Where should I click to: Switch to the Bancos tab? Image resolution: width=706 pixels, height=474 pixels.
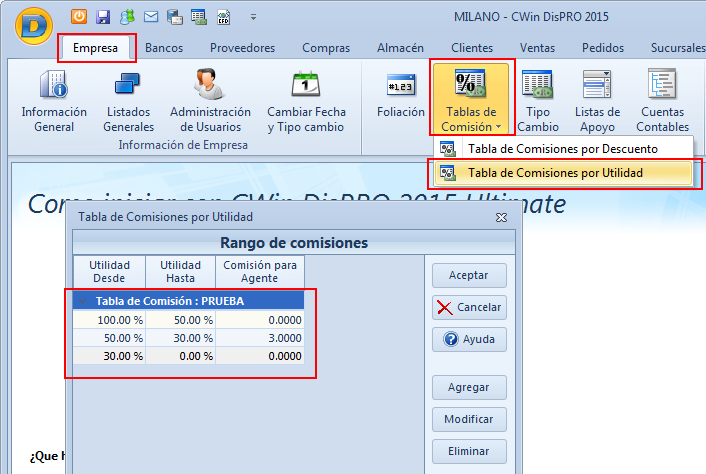tap(164, 47)
